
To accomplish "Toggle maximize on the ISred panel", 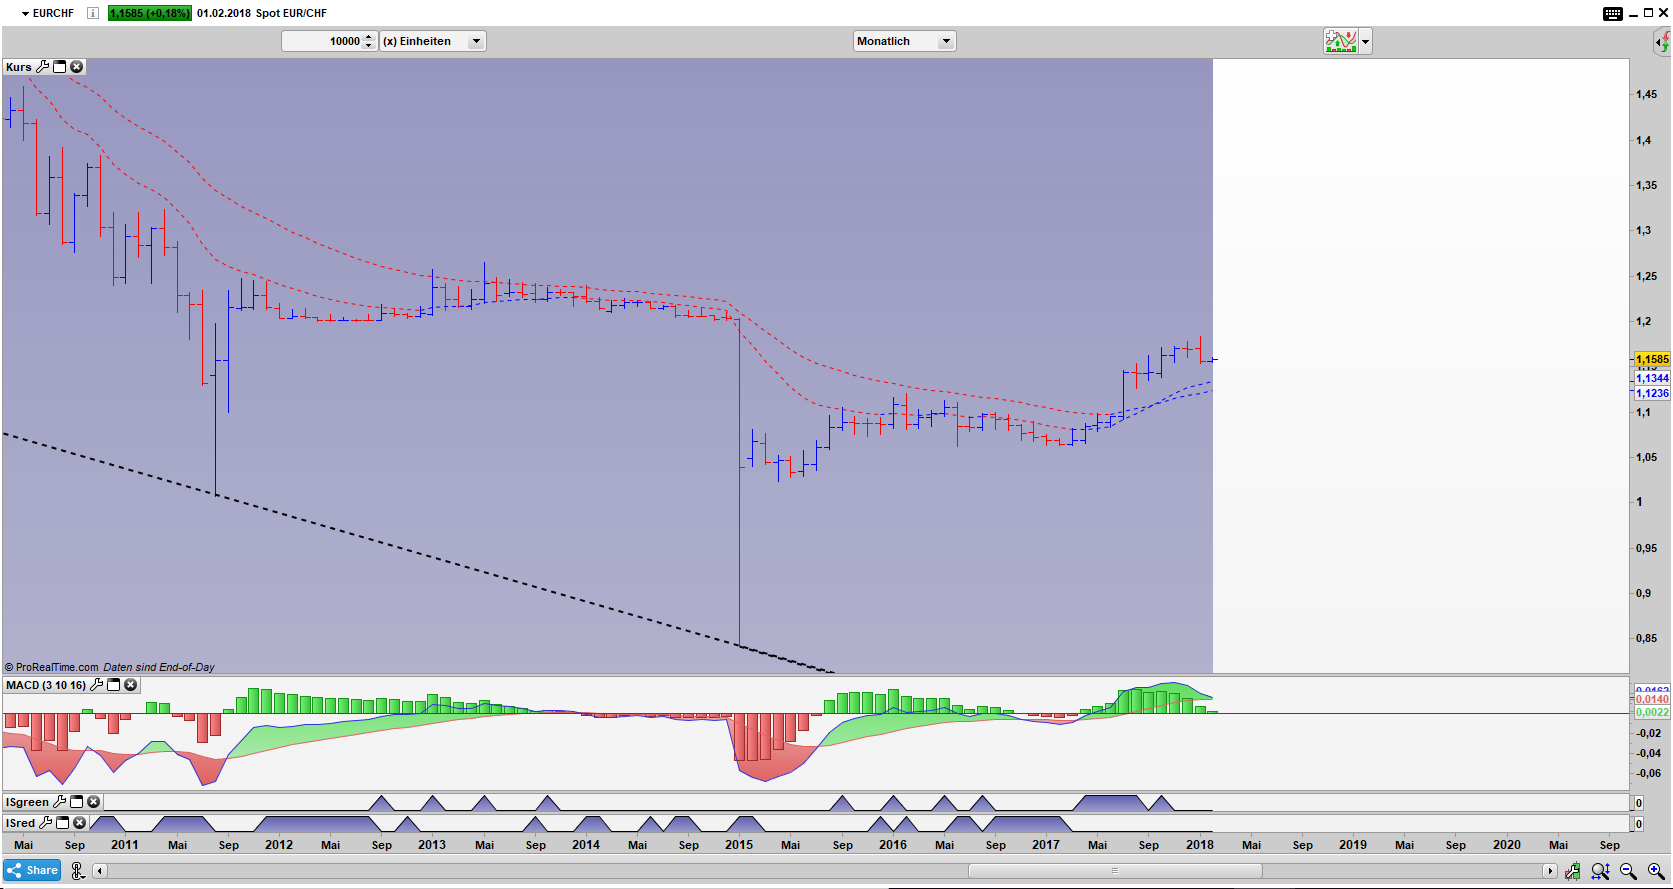I will (62, 823).
